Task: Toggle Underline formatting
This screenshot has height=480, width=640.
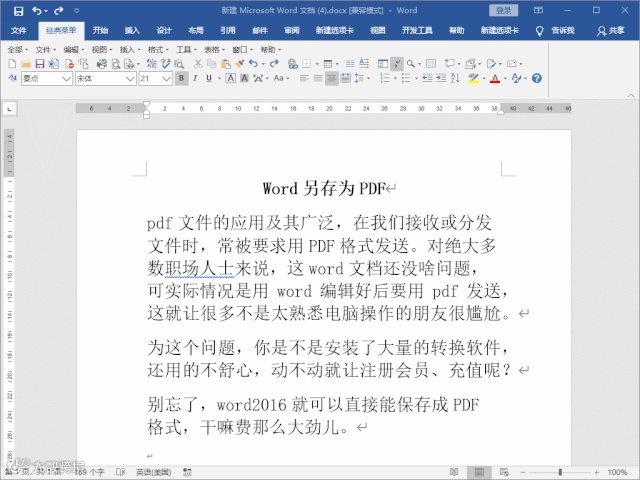Action: 209,78
